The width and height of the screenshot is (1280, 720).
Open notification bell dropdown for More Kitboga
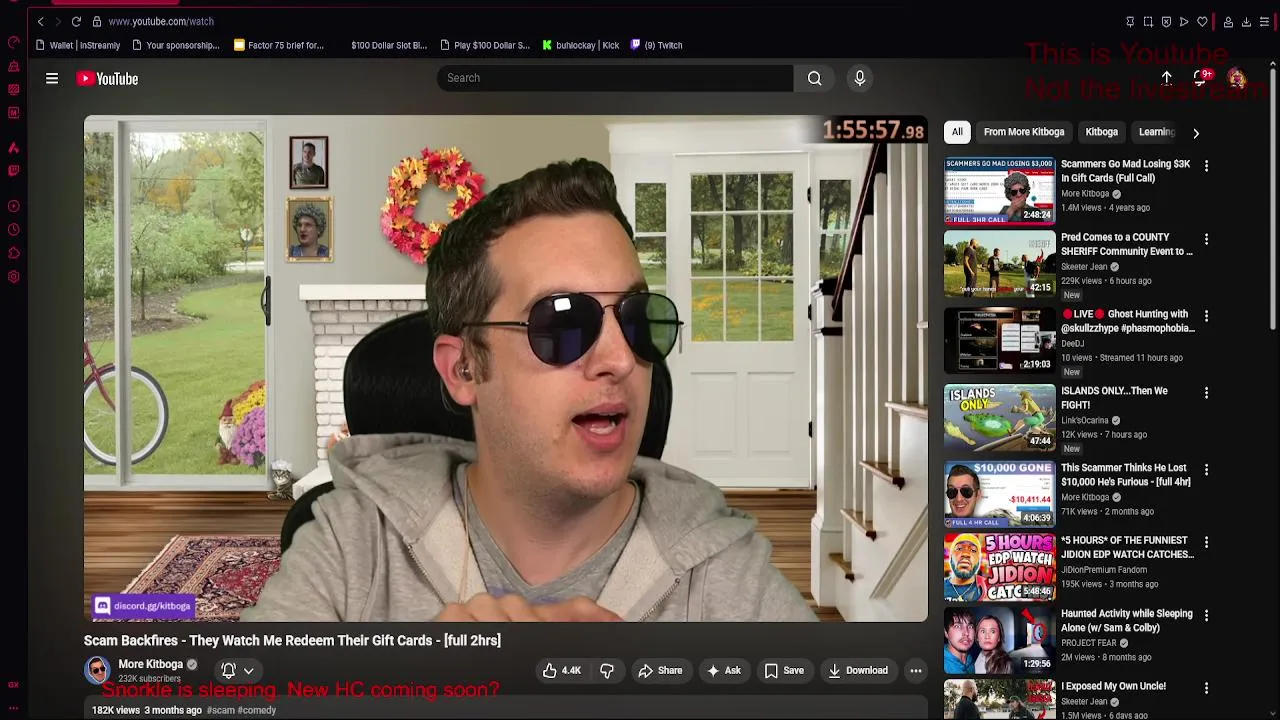[x=237, y=671]
